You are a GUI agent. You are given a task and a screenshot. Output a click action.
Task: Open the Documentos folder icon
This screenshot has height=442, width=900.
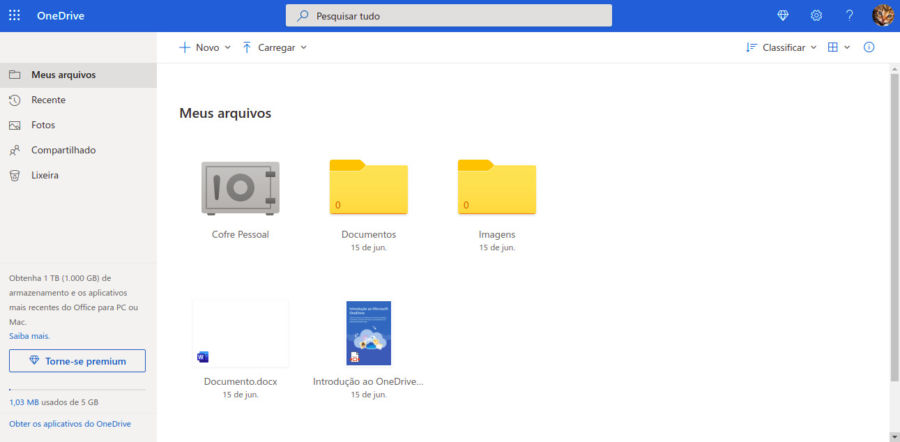click(x=368, y=187)
